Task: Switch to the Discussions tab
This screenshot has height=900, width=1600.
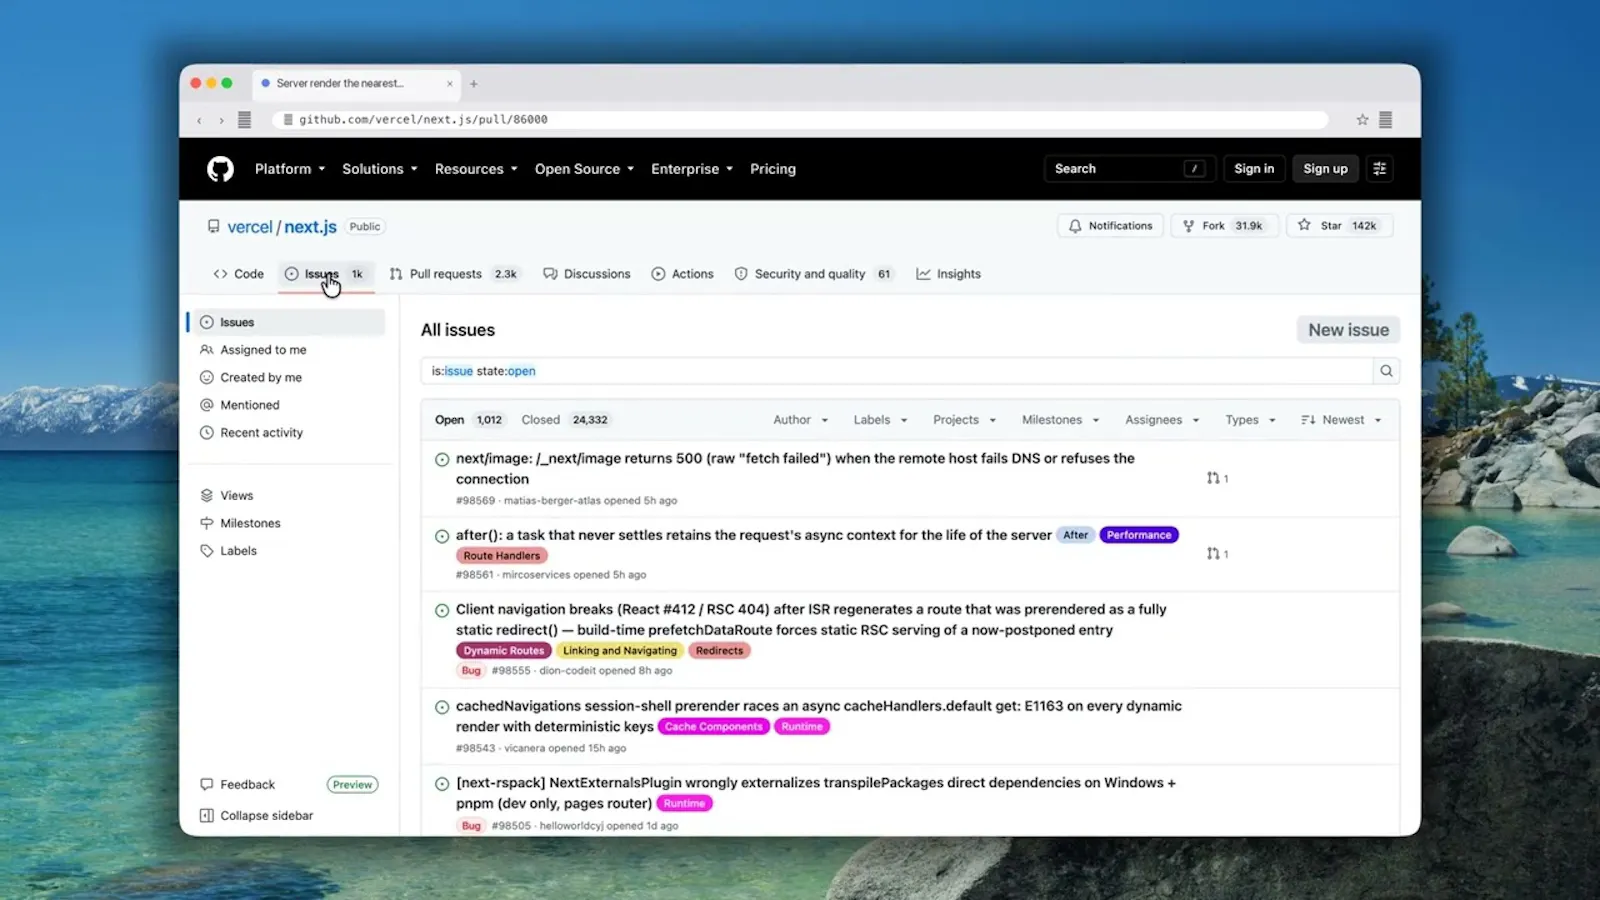Action: (587, 274)
